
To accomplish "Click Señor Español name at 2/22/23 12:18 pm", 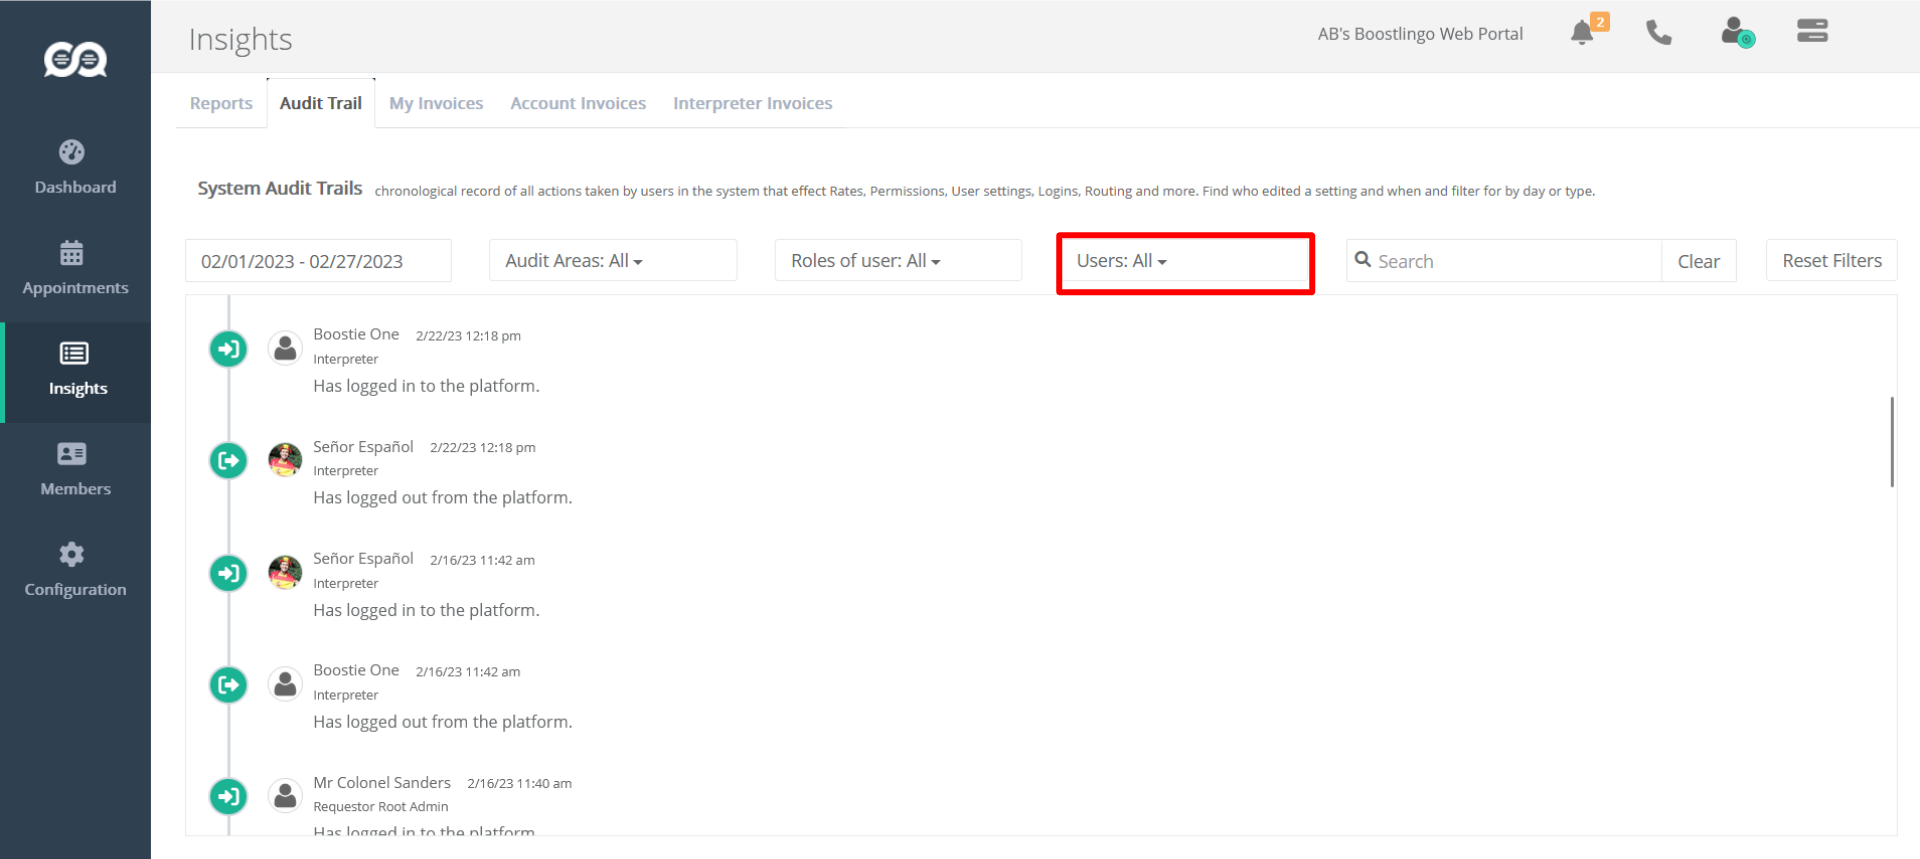I will [363, 446].
